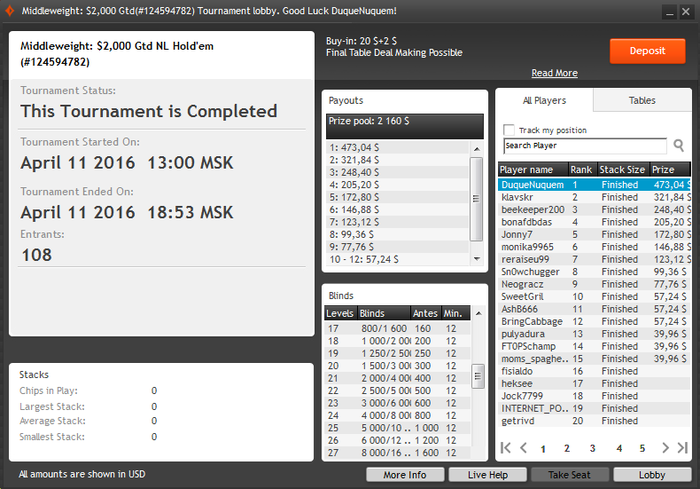The height and width of the screenshot is (489, 700).
Task: Click Payouts list scroll down arrow
Action: click(x=476, y=259)
